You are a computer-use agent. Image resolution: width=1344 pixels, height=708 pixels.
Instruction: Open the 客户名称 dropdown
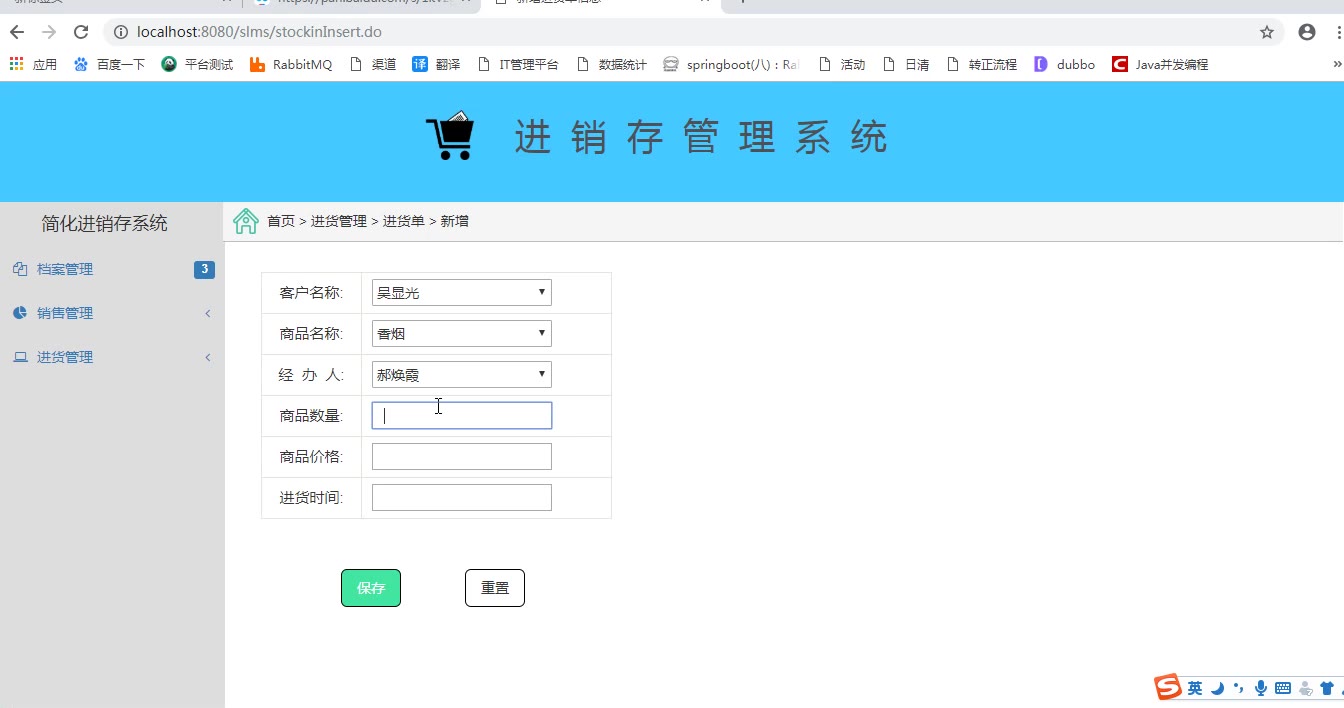click(x=461, y=293)
